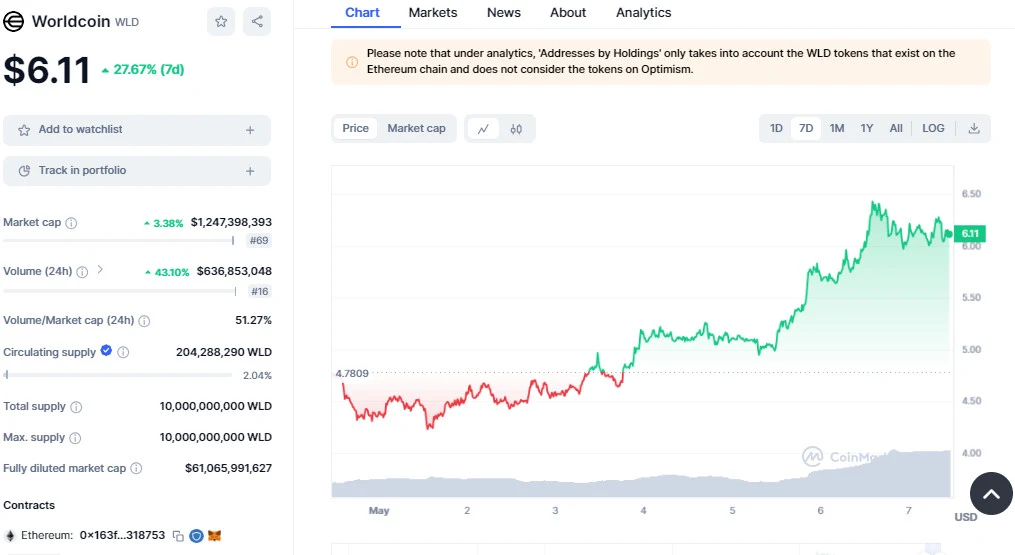Click the #16 volume rank badge
The height and width of the screenshot is (555, 1015).
click(x=260, y=291)
